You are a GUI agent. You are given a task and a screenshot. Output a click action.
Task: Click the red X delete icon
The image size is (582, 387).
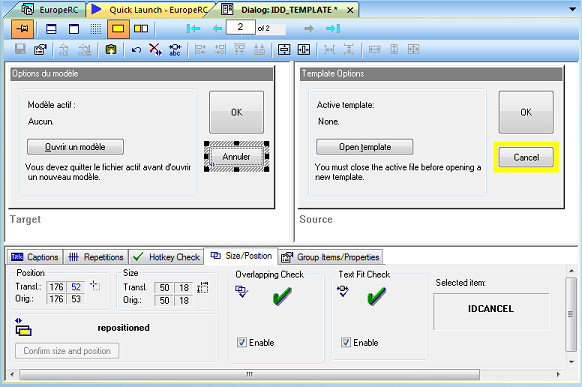pos(155,49)
